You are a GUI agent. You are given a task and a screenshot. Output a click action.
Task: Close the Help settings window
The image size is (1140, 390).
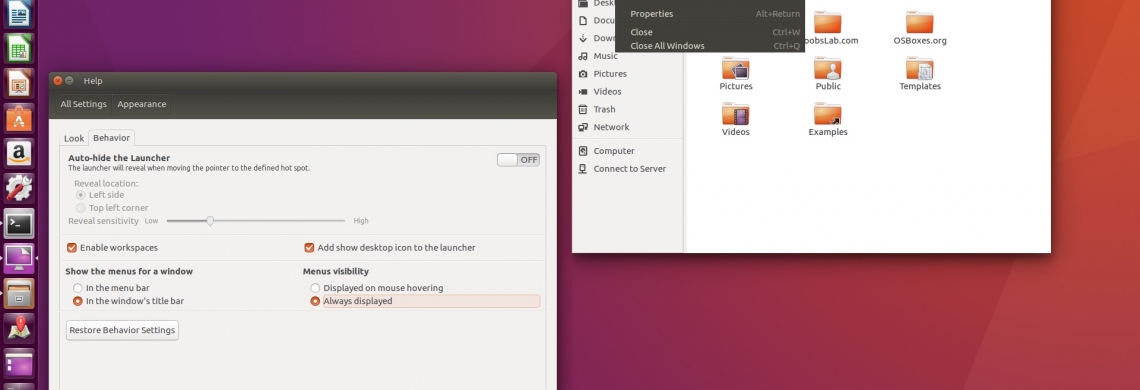point(58,81)
